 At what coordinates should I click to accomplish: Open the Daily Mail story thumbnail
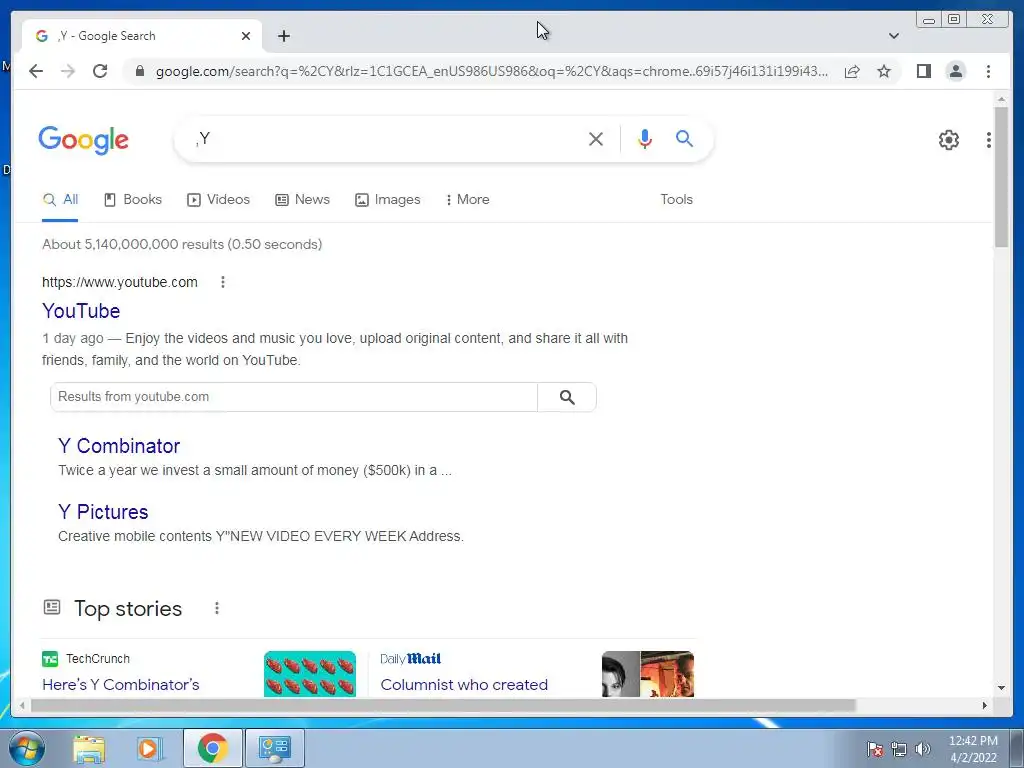(x=648, y=674)
